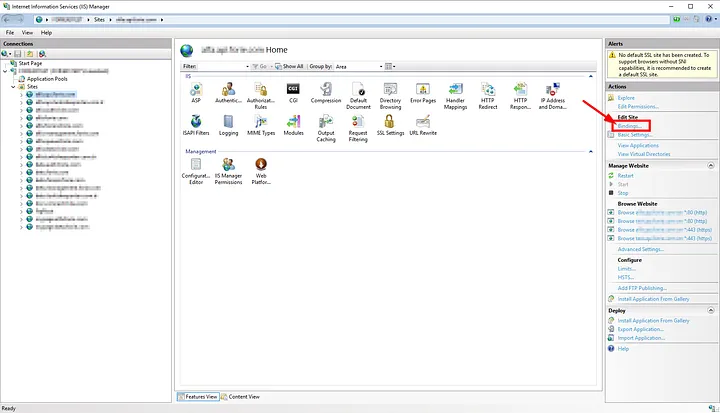Open the MIME Types feature
This screenshot has width=720, height=413.
261,122
